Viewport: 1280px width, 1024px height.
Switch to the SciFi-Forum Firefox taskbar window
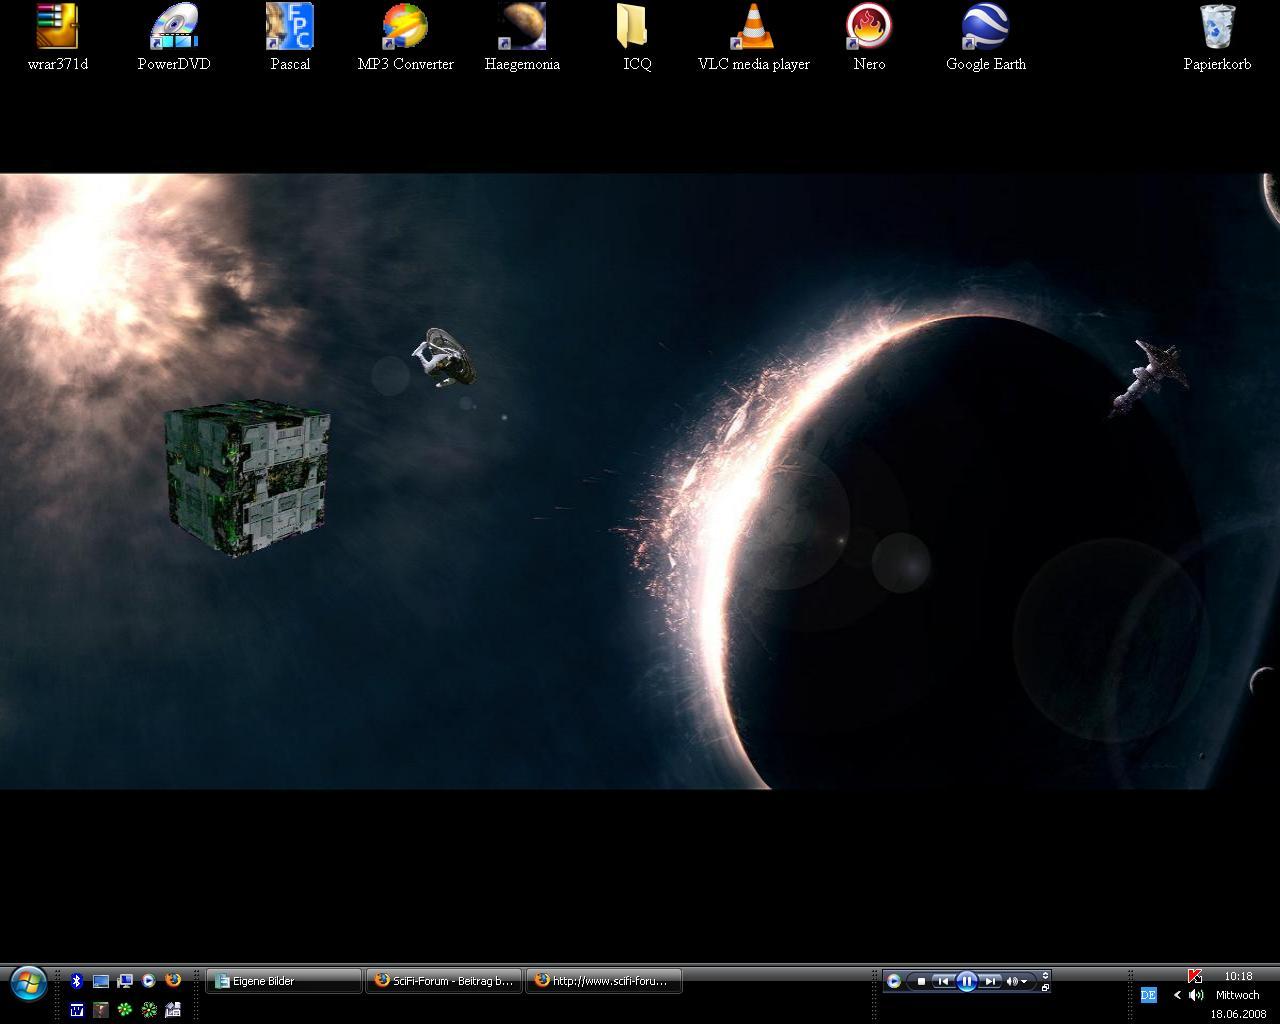coord(444,981)
